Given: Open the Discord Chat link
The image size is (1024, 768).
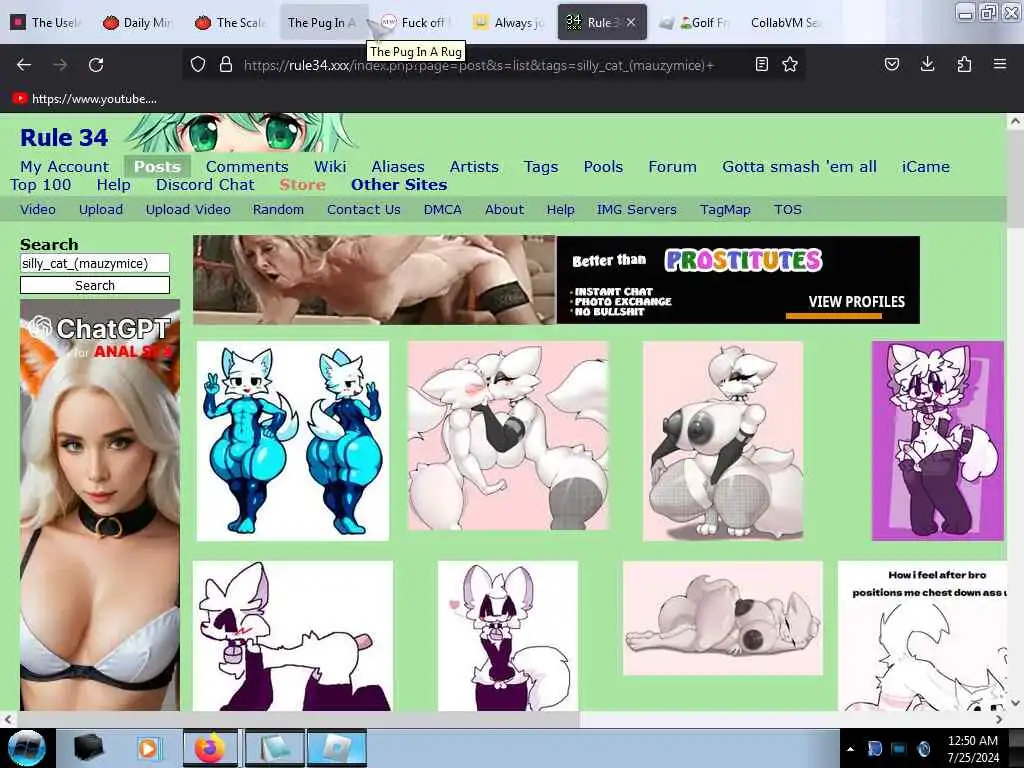Looking at the screenshot, I should click(205, 185).
